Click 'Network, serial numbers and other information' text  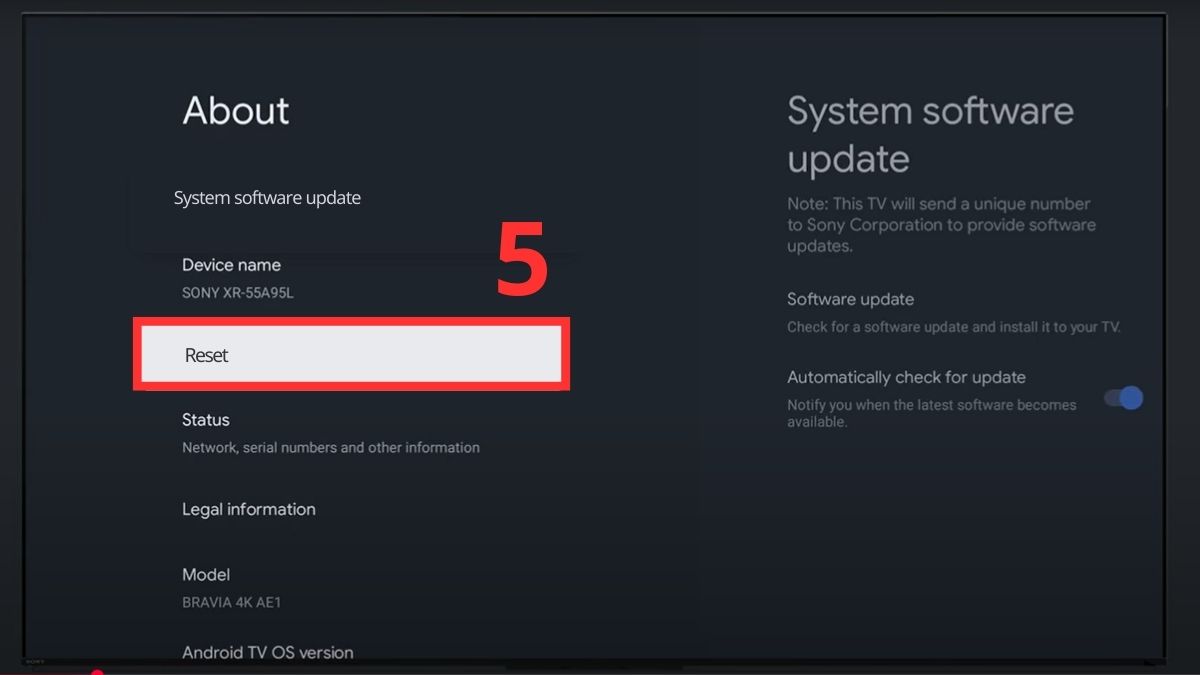pos(331,448)
